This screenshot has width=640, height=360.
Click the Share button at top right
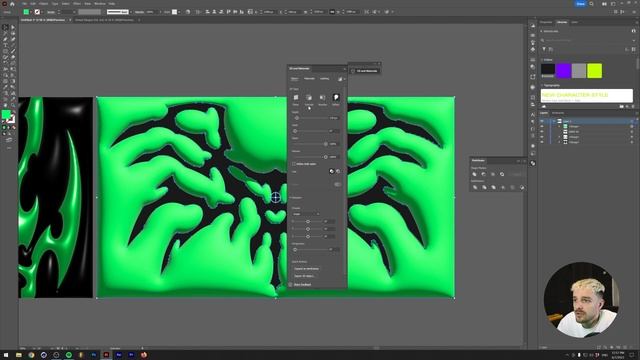click(580, 4)
